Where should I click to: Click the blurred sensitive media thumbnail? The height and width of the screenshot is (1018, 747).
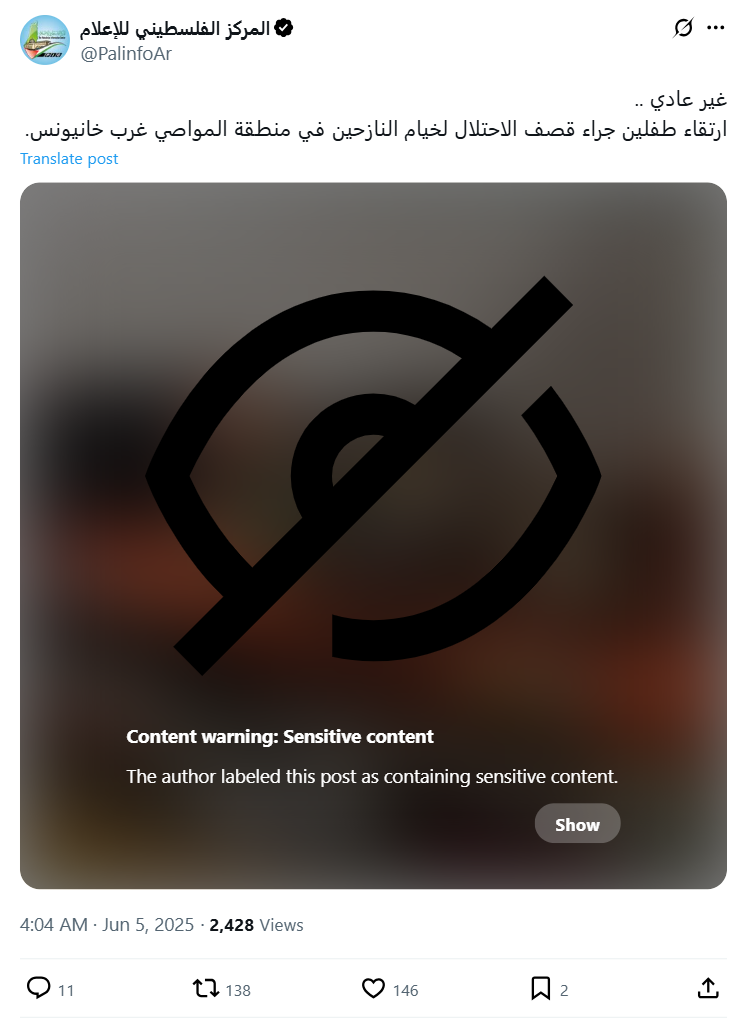373,536
